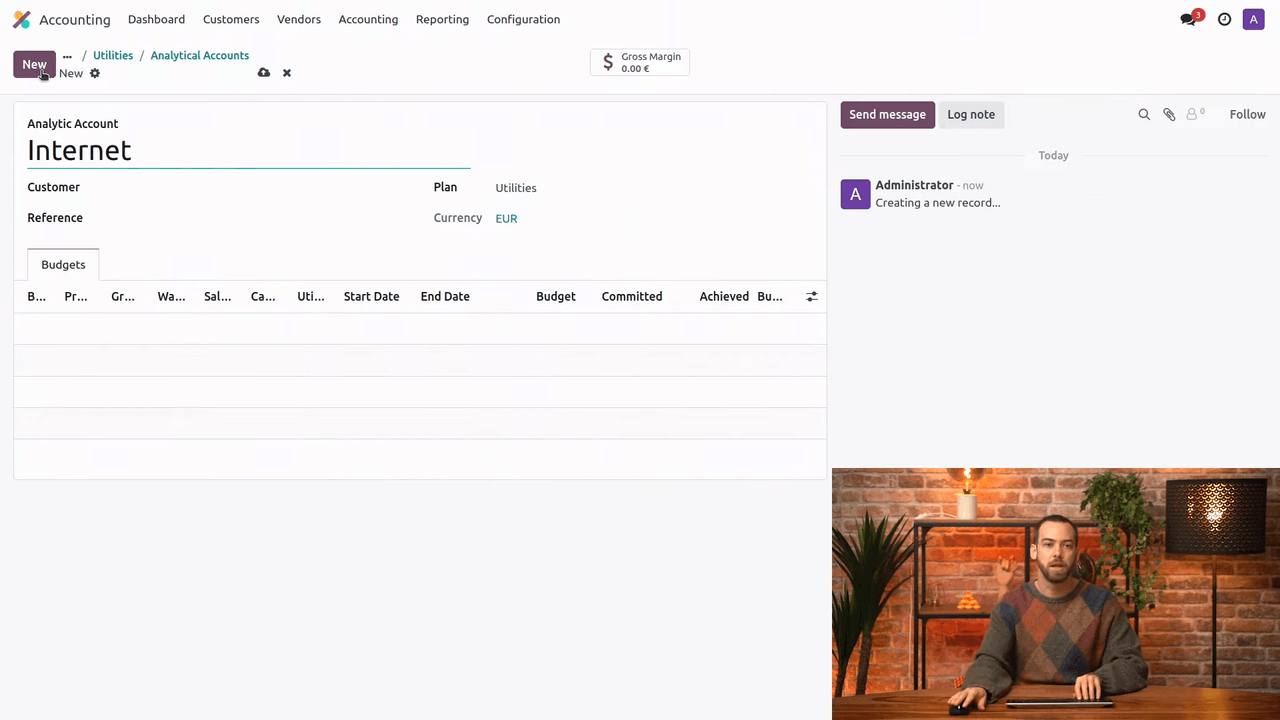Open the messages chat icon
This screenshot has width=1280, height=720.
pos(1188,19)
